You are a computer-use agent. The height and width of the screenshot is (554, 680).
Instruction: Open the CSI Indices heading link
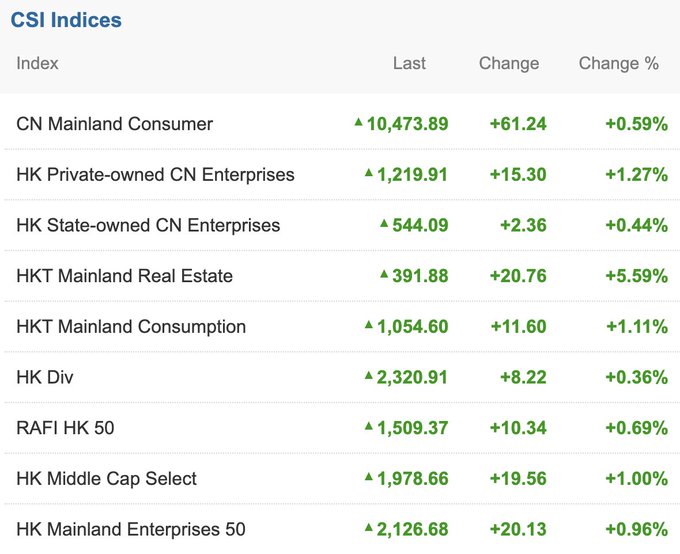pyautogui.click(x=66, y=20)
